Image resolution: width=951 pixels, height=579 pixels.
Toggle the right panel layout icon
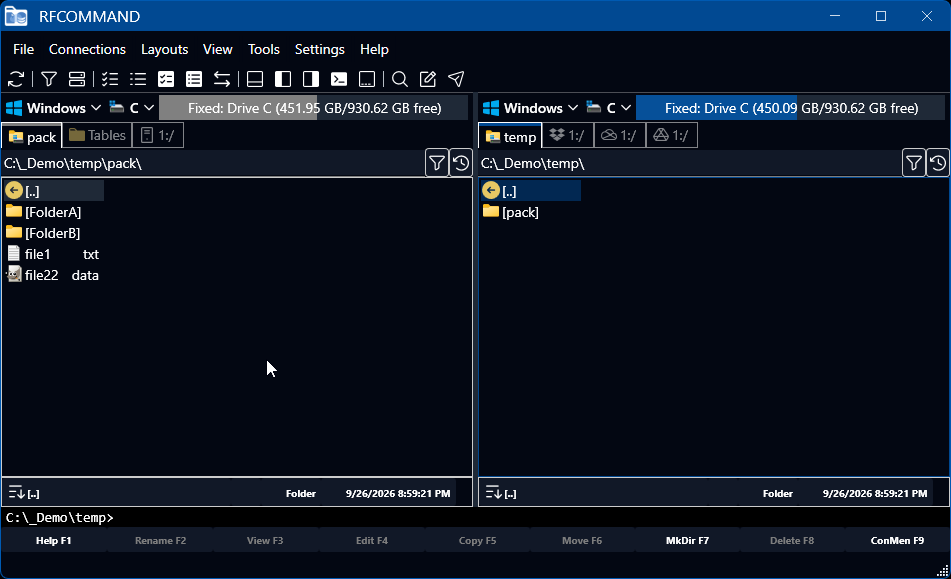pos(311,79)
